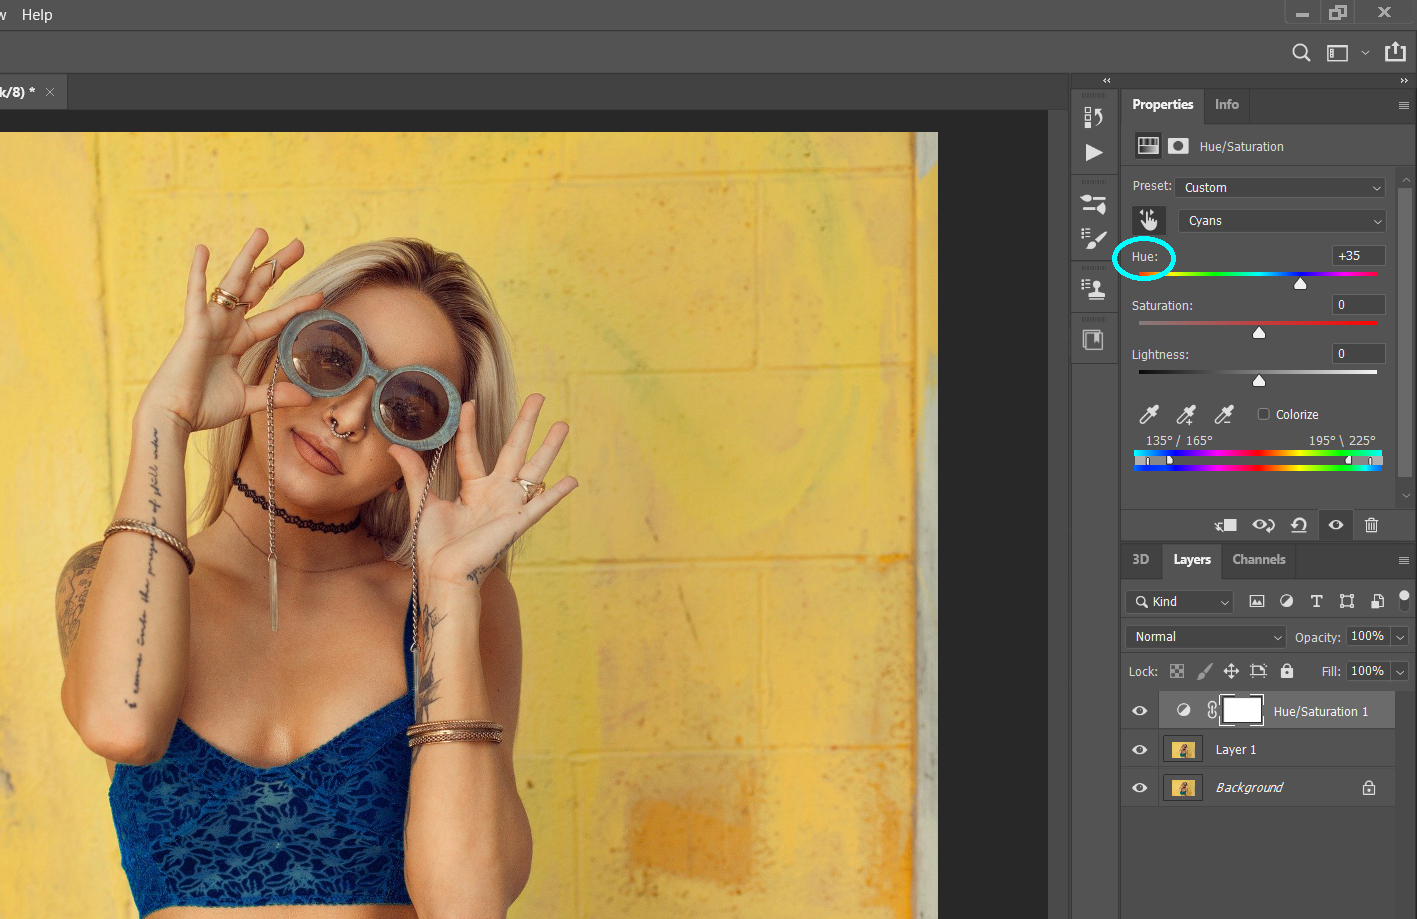1417x919 pixels.
Task: Filter layers by adjustment layers icon
Action: [1287, 601]
